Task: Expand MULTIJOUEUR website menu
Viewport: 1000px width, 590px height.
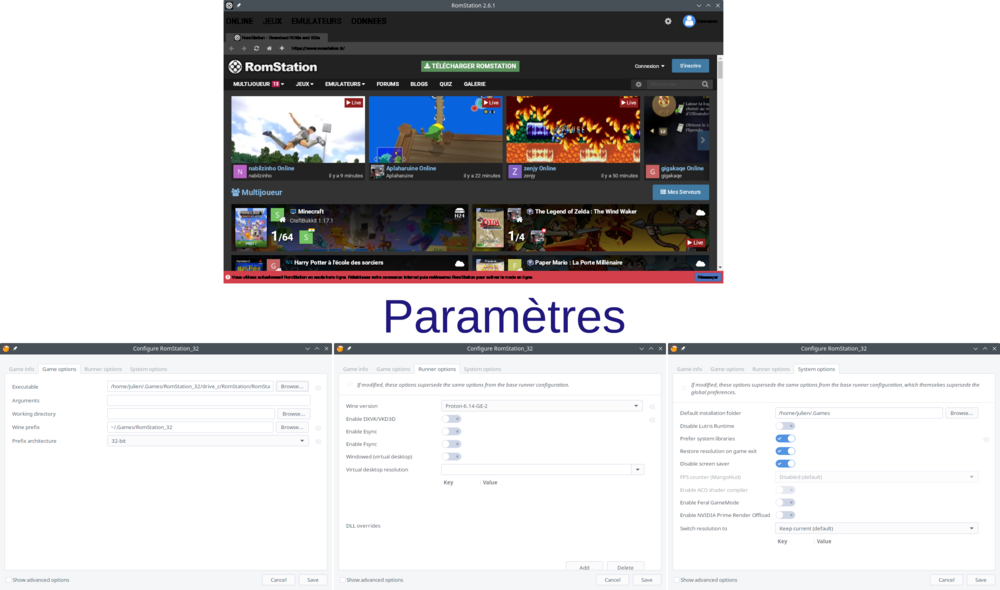Action: [258, 84]
